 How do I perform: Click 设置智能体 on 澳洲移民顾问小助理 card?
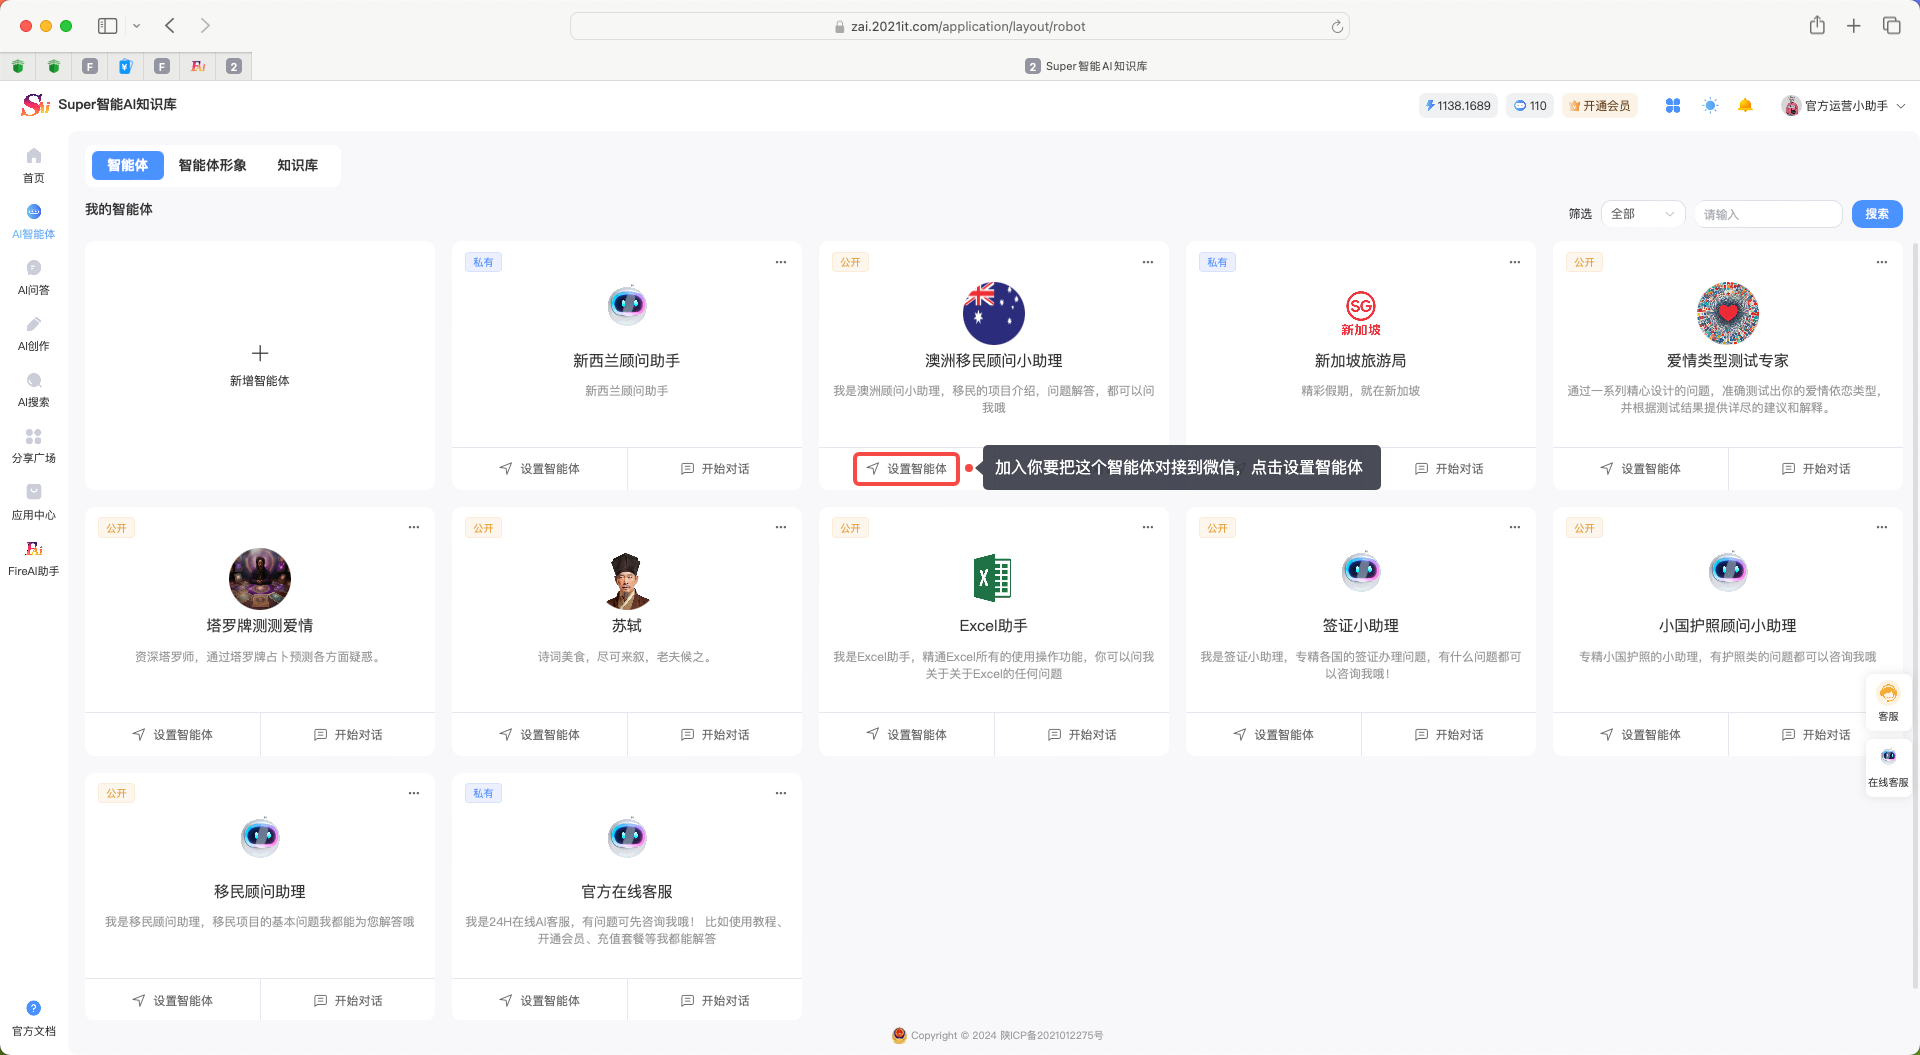coord(906,469)
